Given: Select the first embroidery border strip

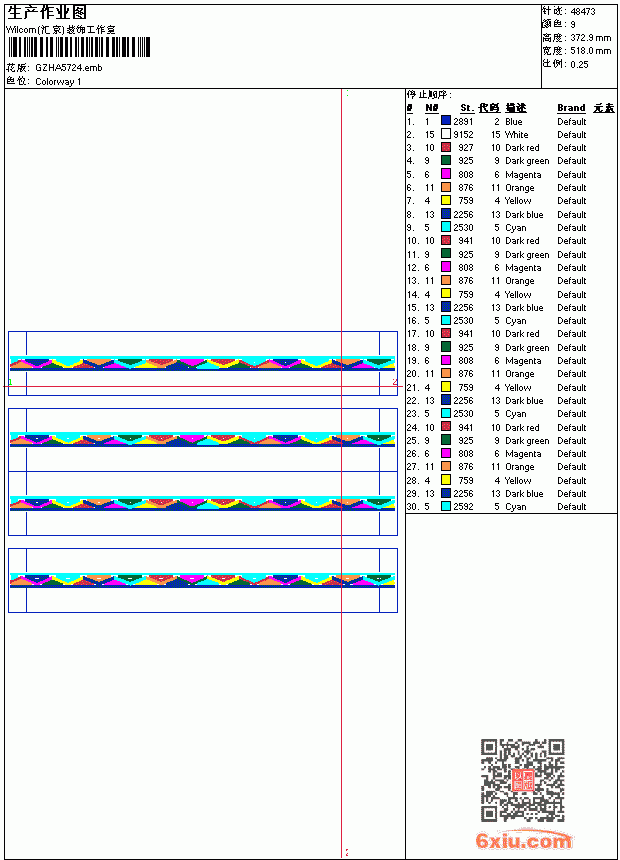Looking at the screenshot, I should point(202,363).
